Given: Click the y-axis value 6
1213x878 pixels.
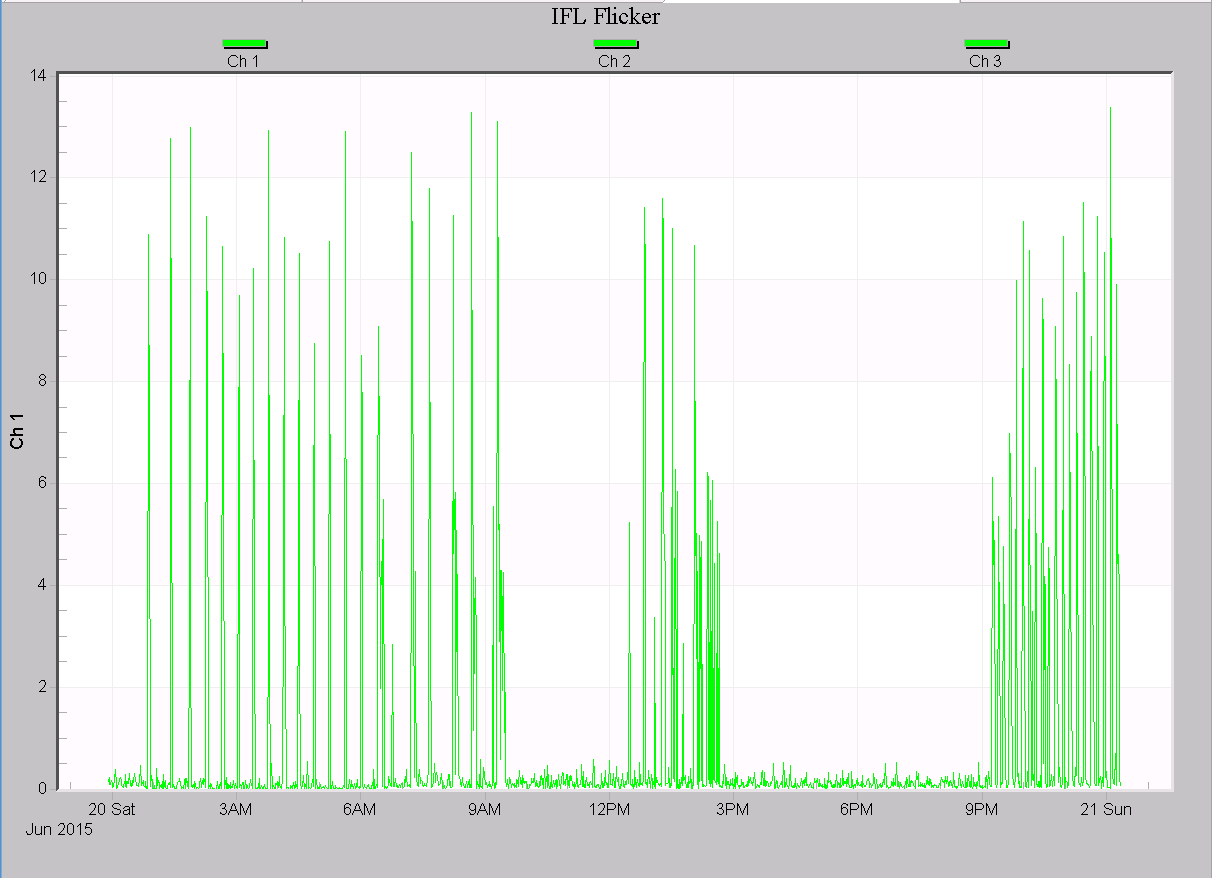Looking at the screenshot, I should 42,483.
